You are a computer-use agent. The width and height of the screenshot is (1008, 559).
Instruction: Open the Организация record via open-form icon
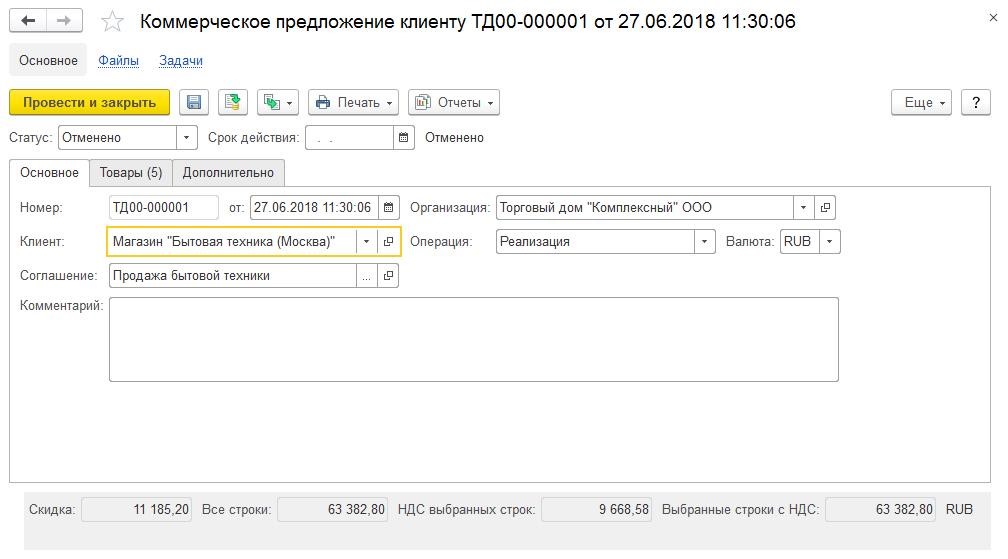pos(825,208)
